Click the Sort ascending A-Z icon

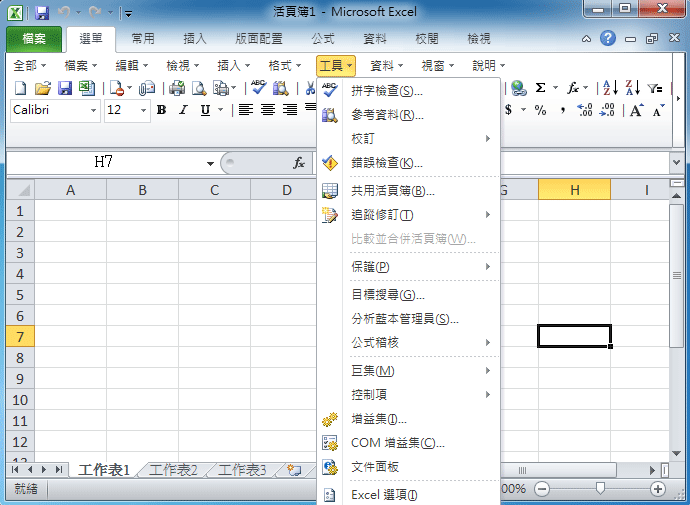(610, 88)
